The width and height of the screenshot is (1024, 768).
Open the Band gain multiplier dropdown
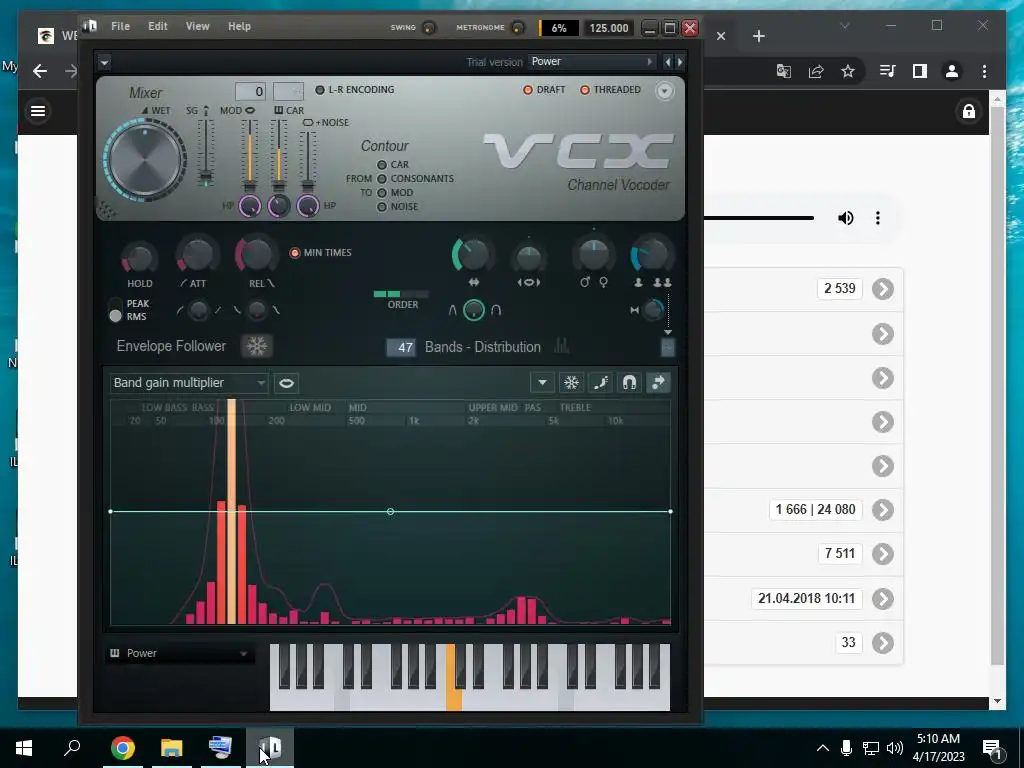coord(189,383)
